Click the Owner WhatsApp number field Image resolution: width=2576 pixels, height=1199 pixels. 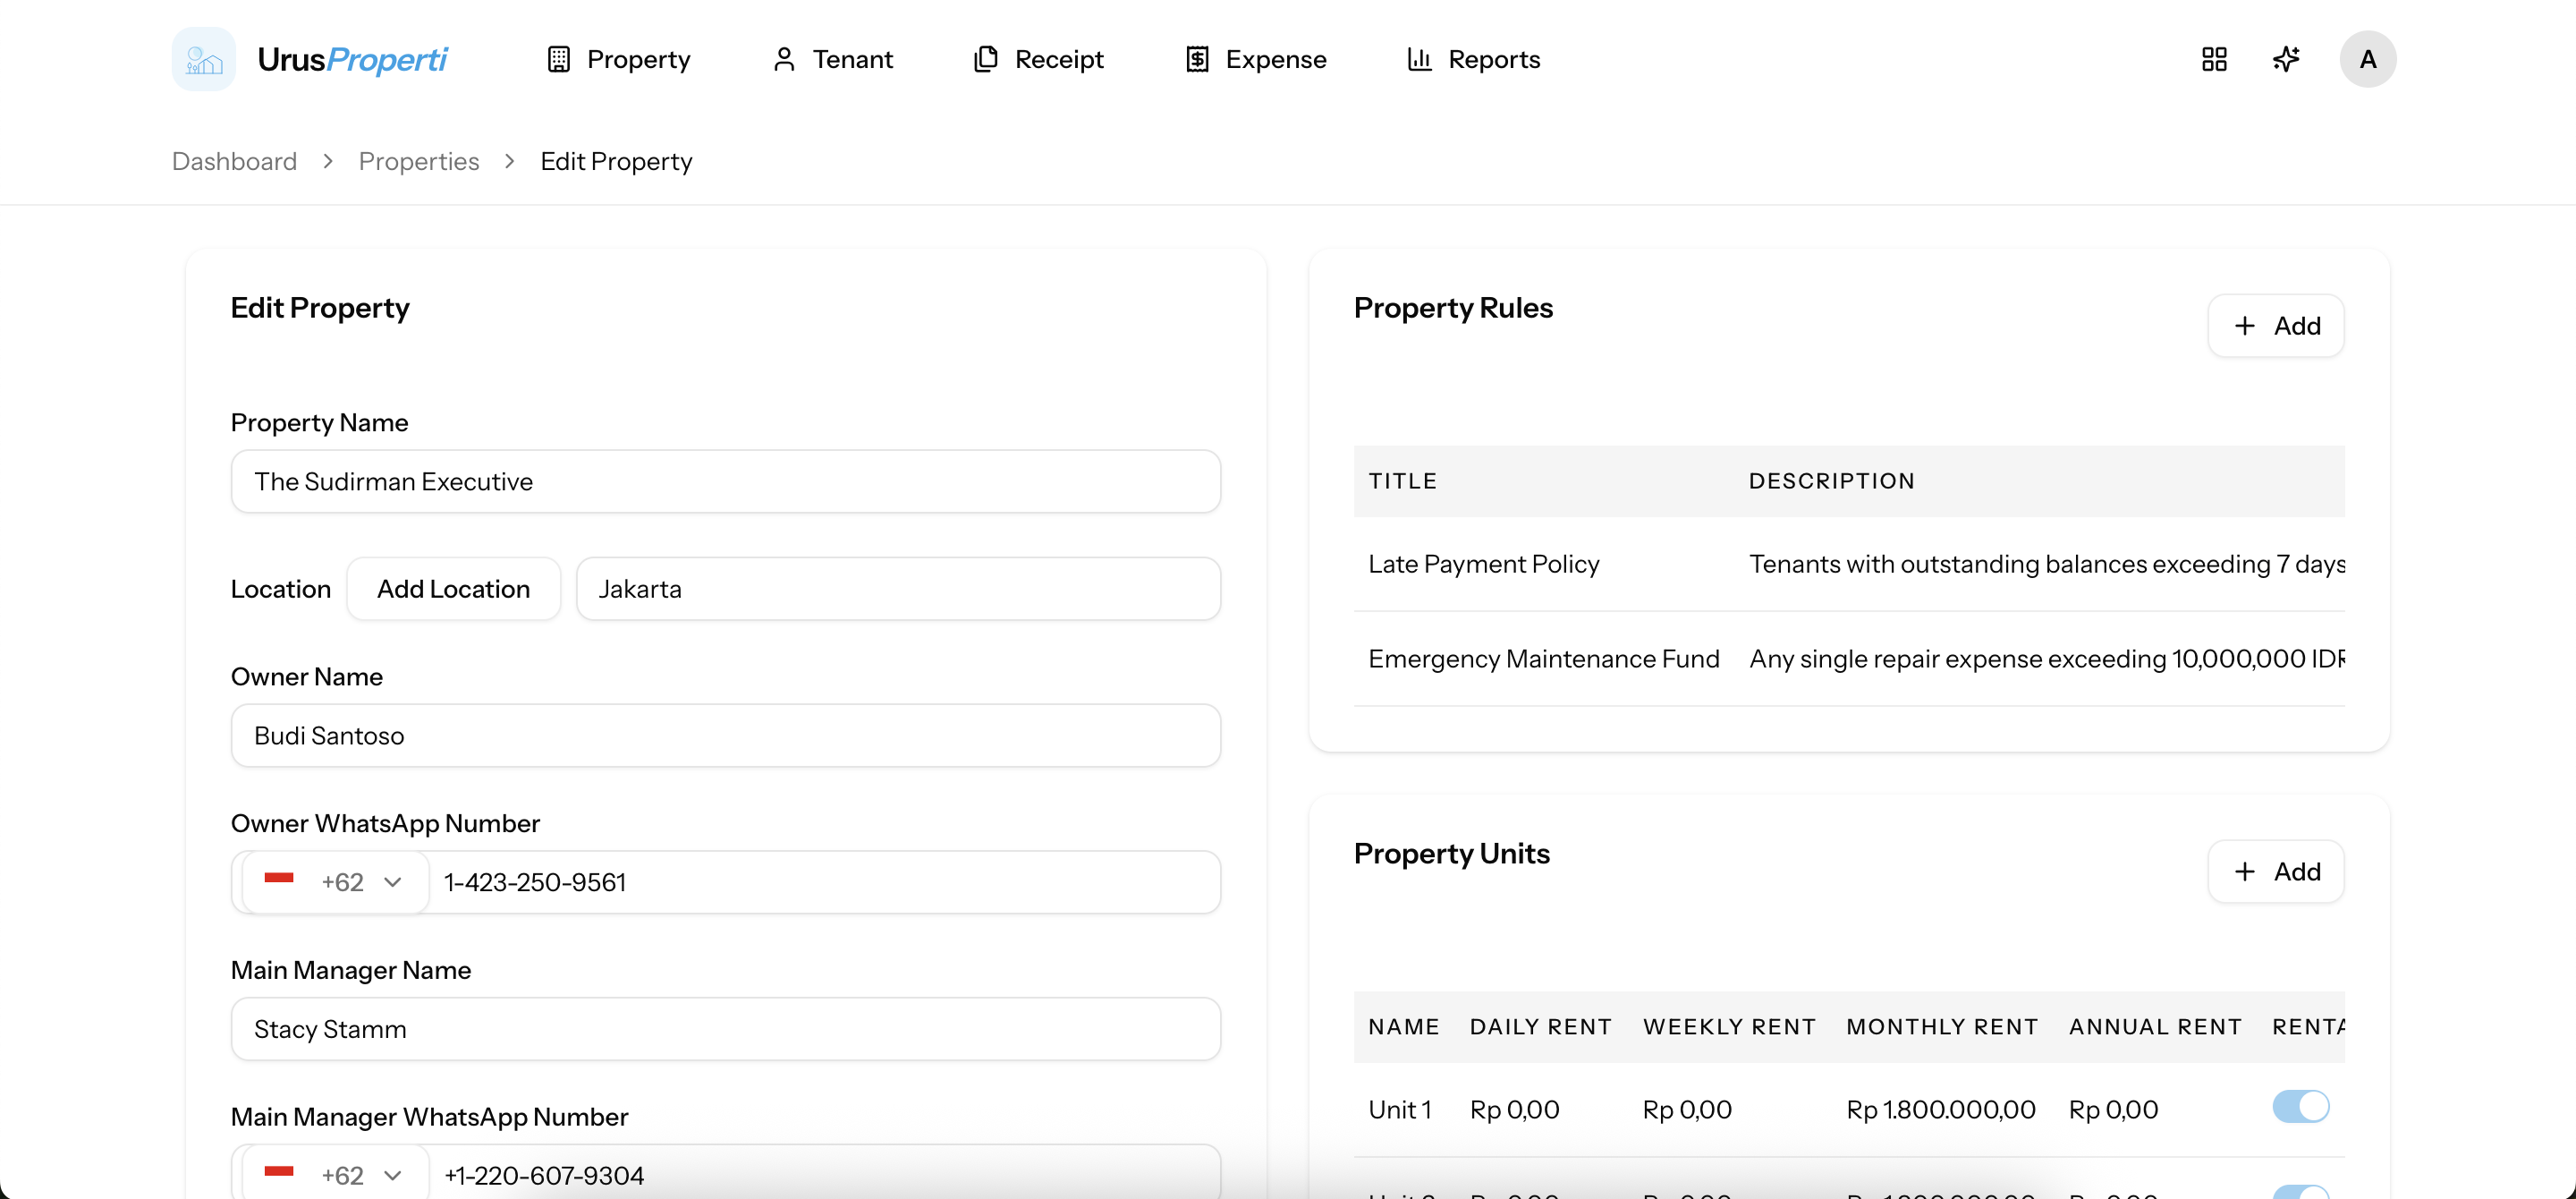[x=825, y=882]
